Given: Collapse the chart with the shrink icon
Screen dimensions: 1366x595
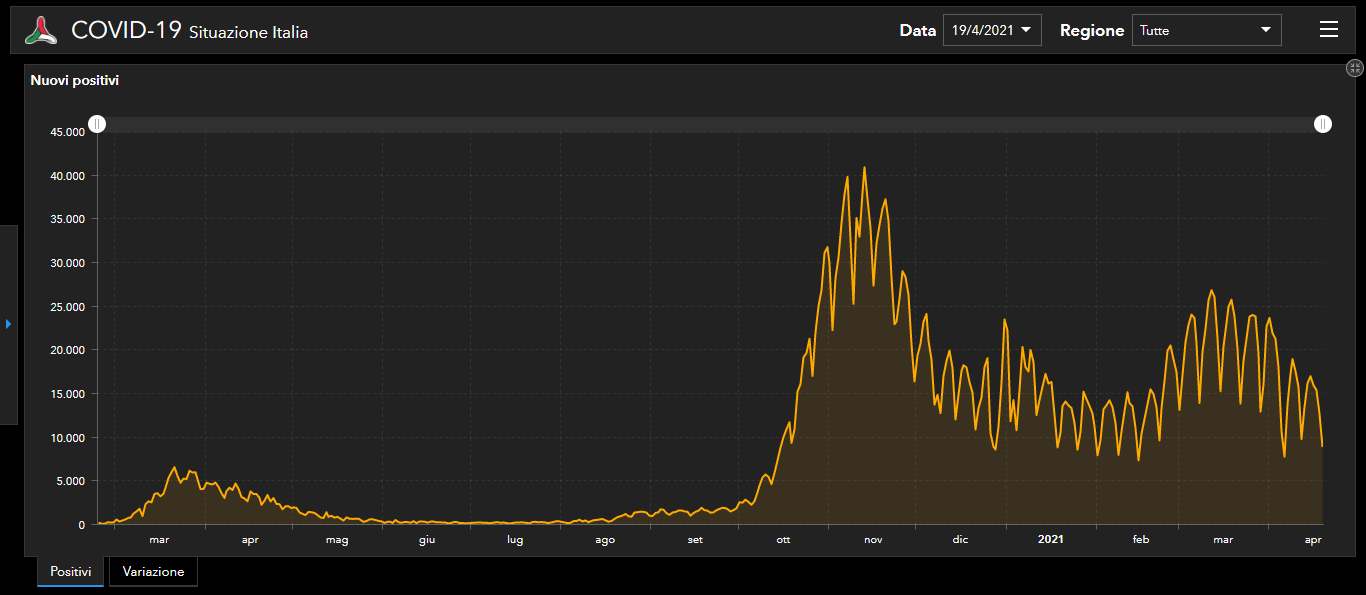Looking at the screenshot, I should pos(1354,68).
